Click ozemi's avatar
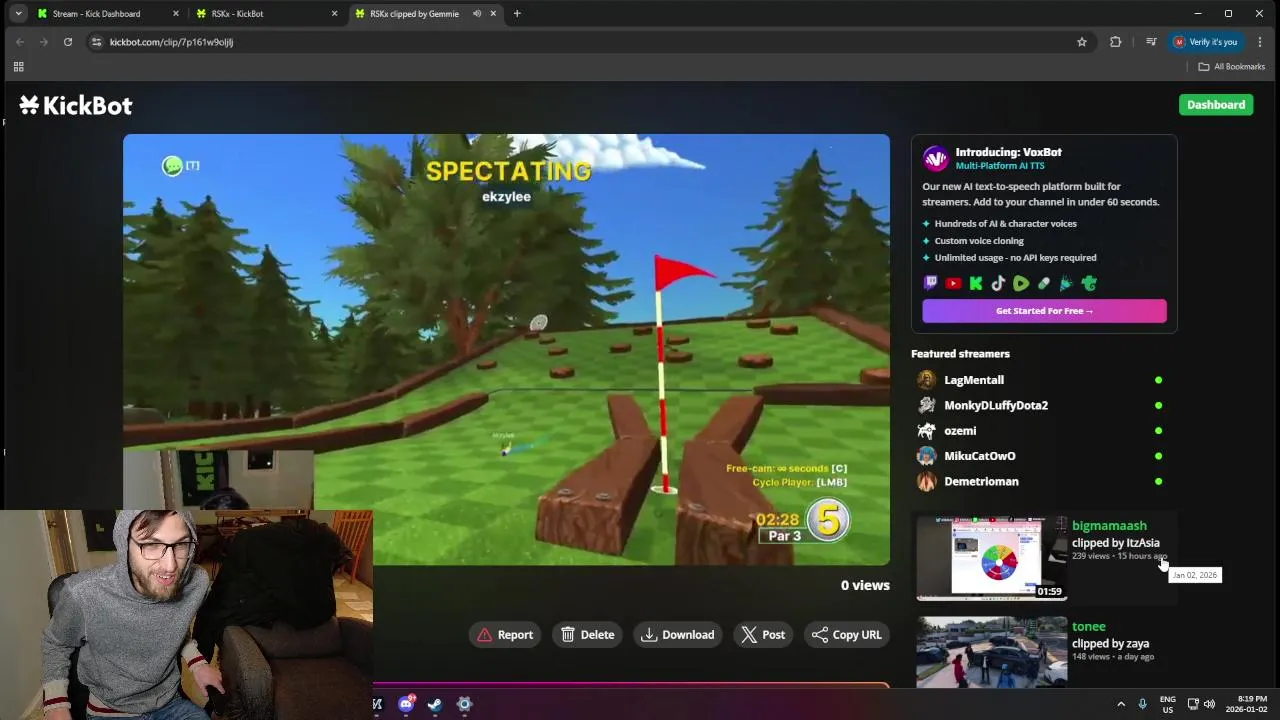Image resolution: width=1280 pixels, height=720 pixels. click(927, 431)
